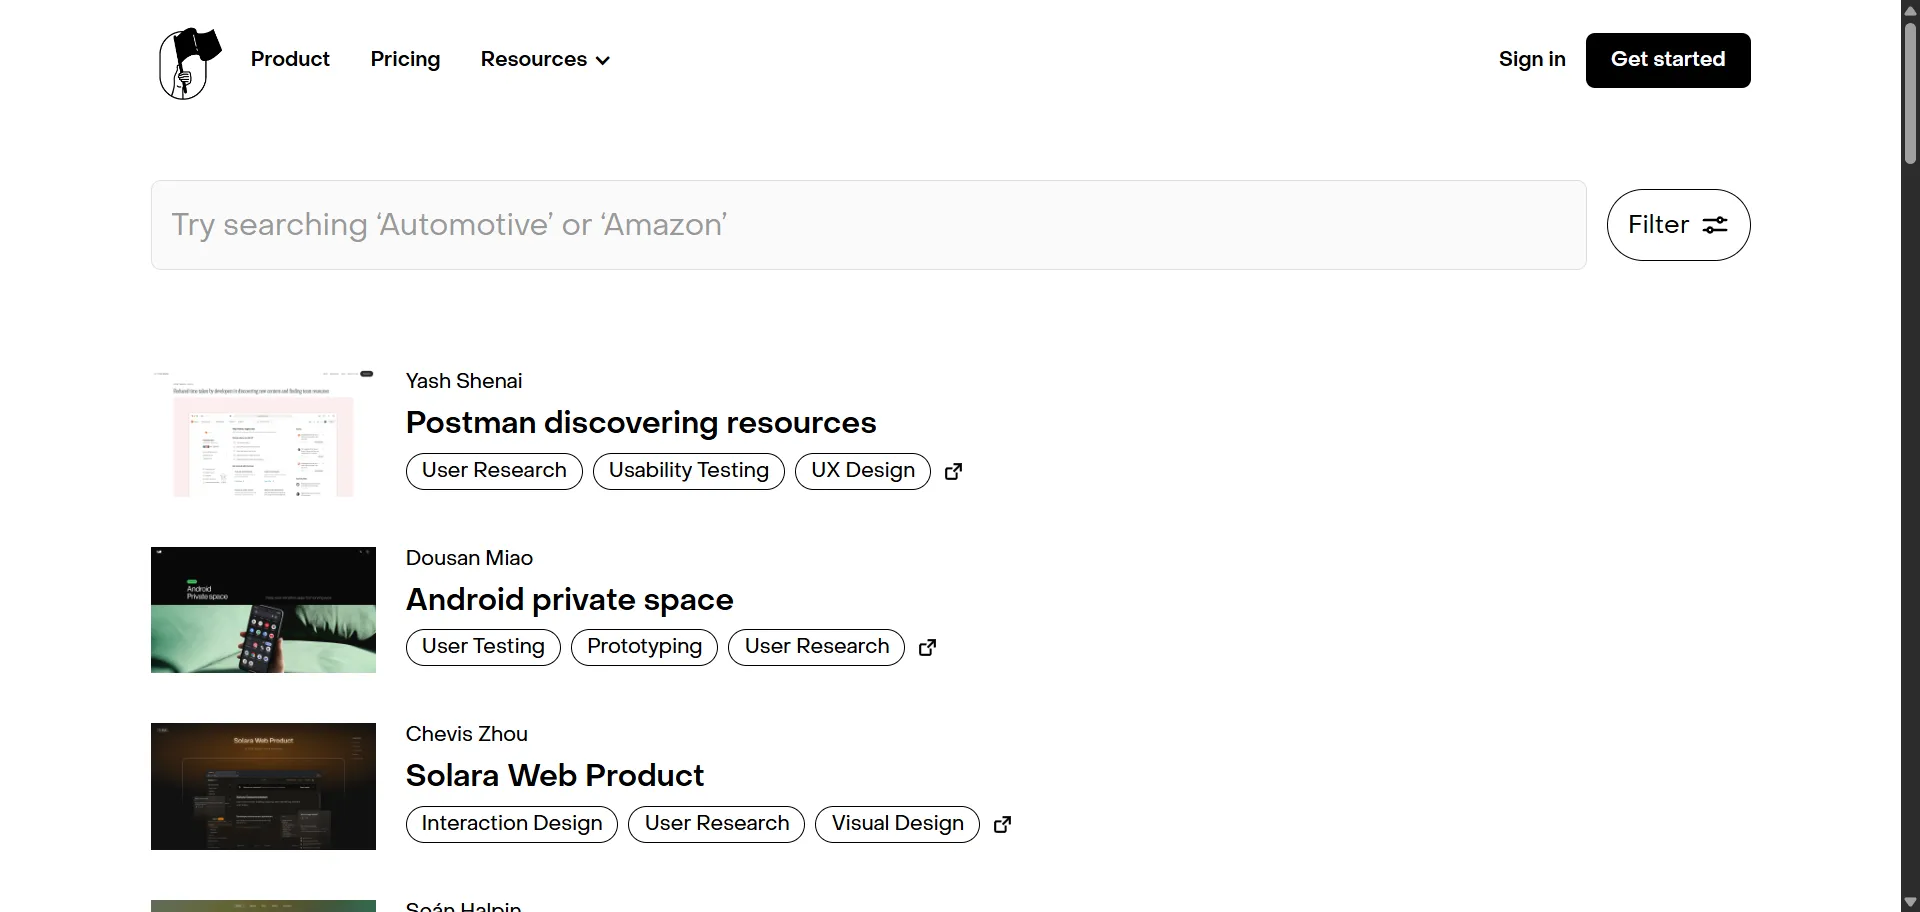Open the Filter button
The image size is (1920, 912).
(x=1678, y=225)
